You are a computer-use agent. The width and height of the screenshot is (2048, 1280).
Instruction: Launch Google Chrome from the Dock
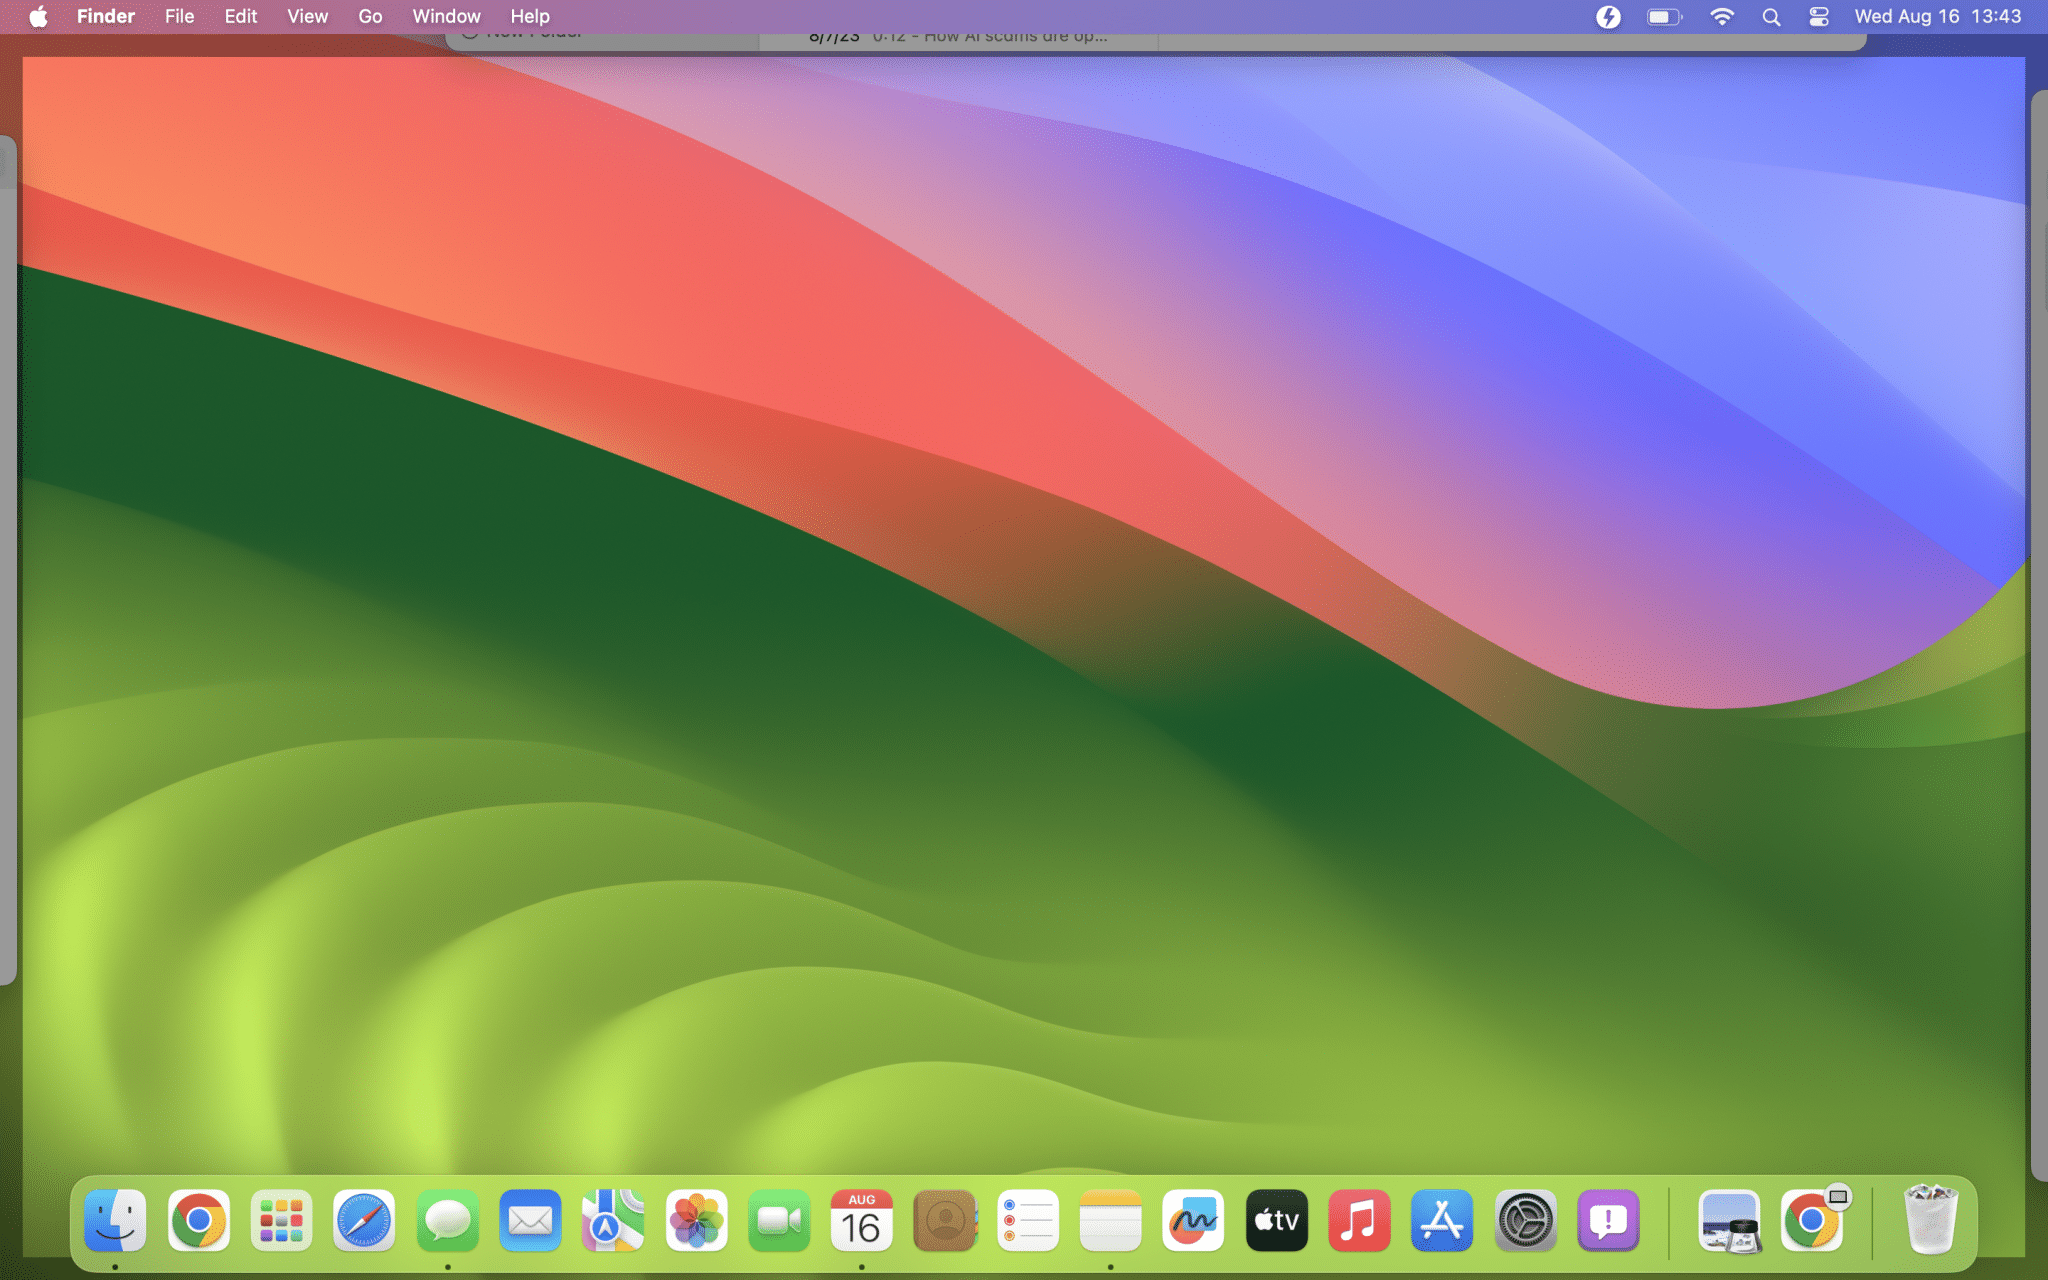coord(199,1221)
